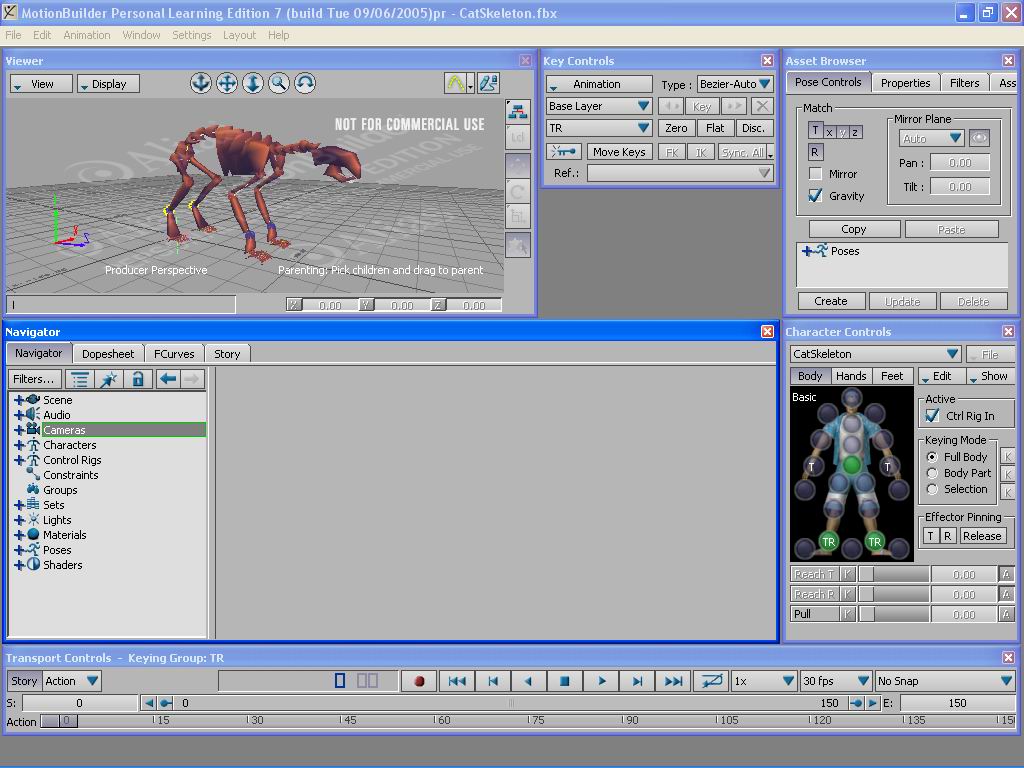The image size is (1024, 768).
Task: Open the Base Layer dropdown
Action: click(599, 106)
